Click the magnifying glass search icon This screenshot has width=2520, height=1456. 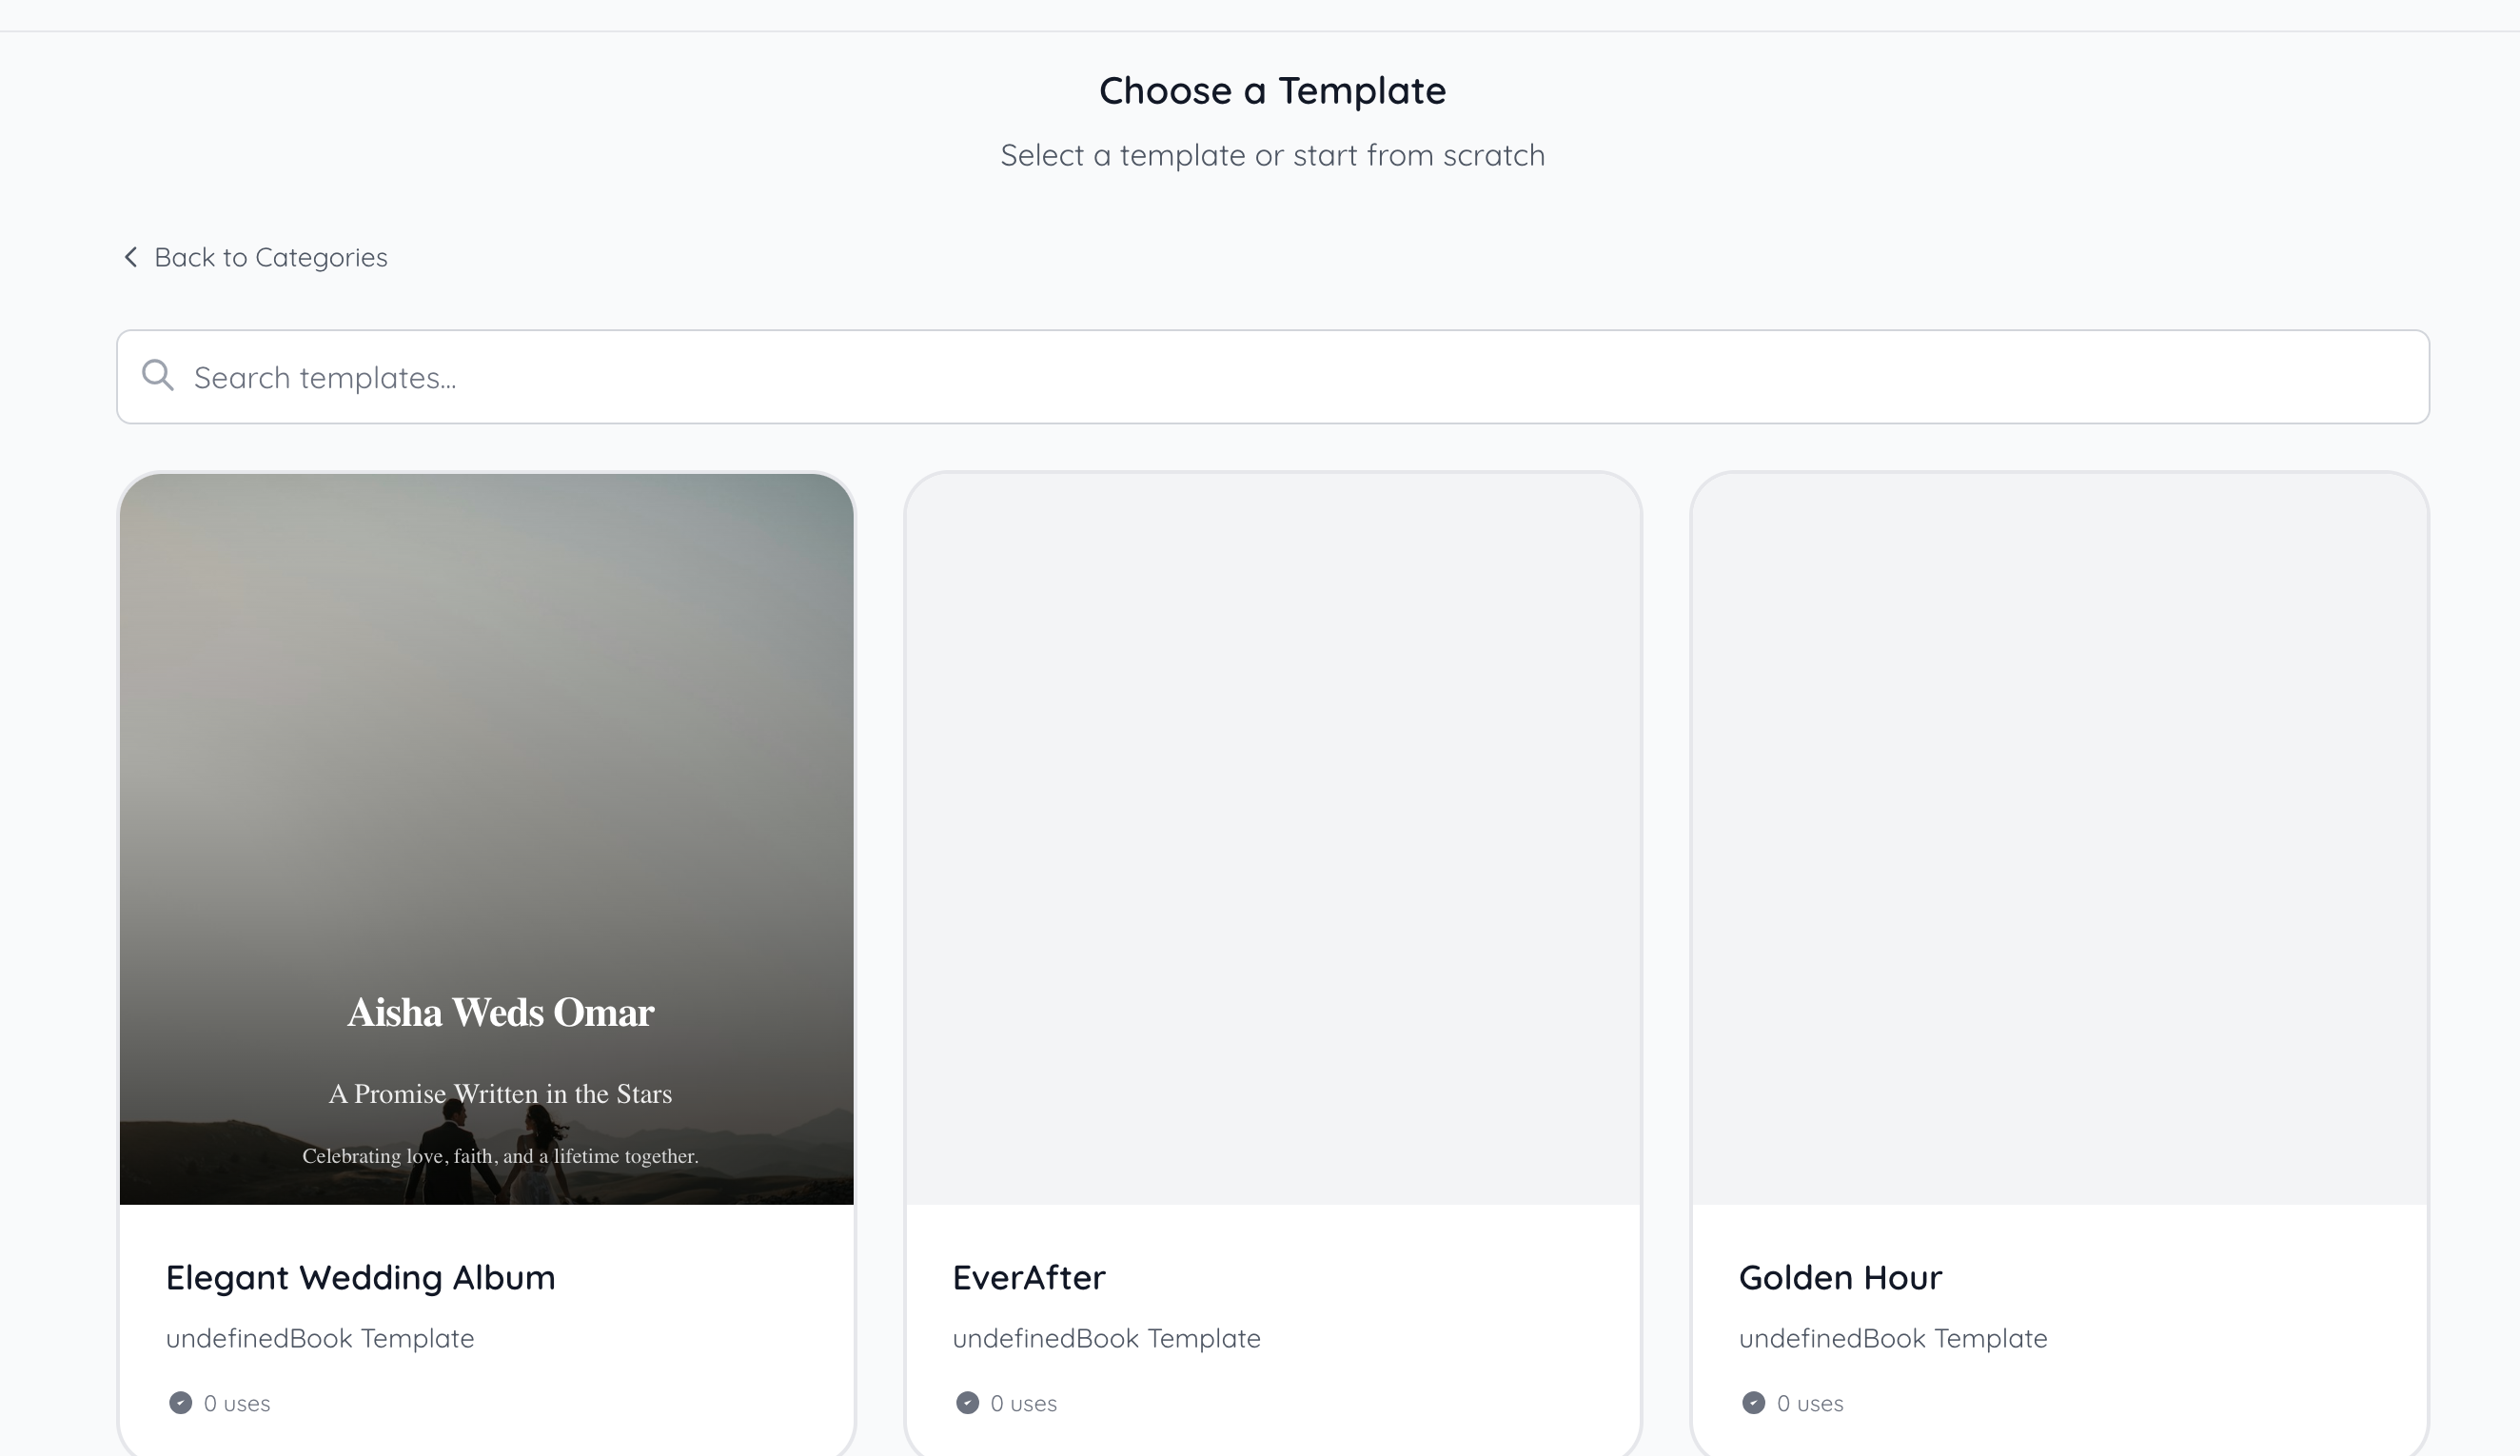tap(158, 376)
